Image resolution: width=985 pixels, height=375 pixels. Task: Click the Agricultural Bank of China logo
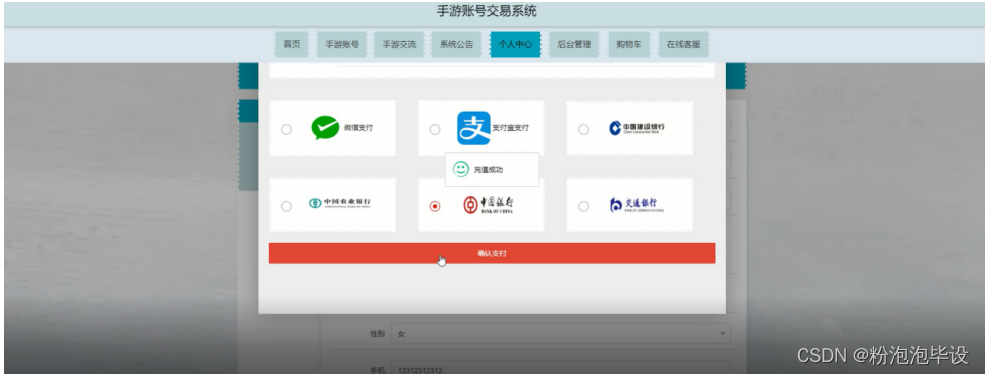(x=339, y=204)
